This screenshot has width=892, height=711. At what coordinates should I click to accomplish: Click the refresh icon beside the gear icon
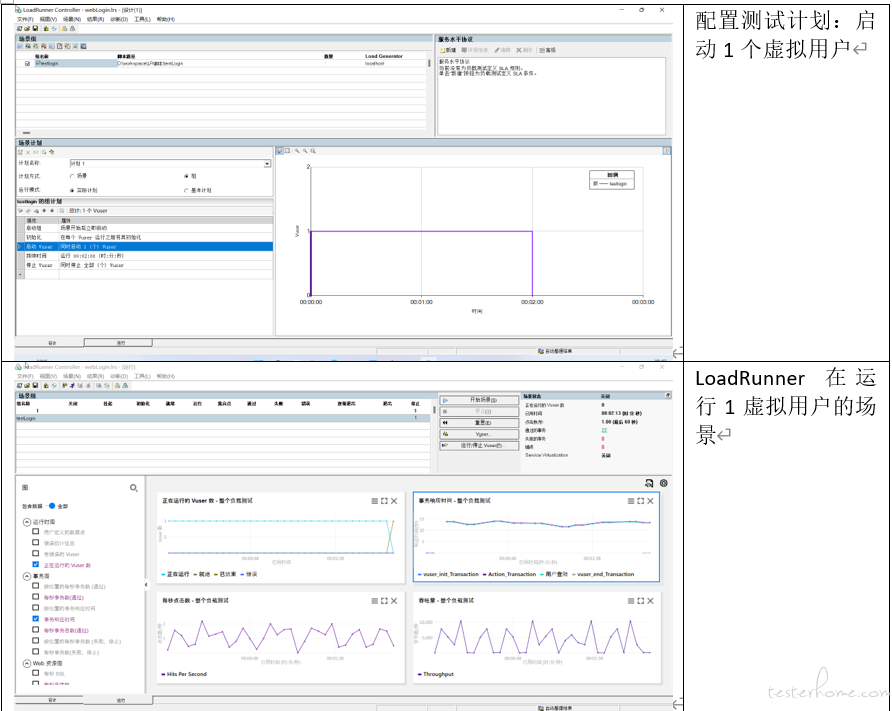[x=649, y=483]
